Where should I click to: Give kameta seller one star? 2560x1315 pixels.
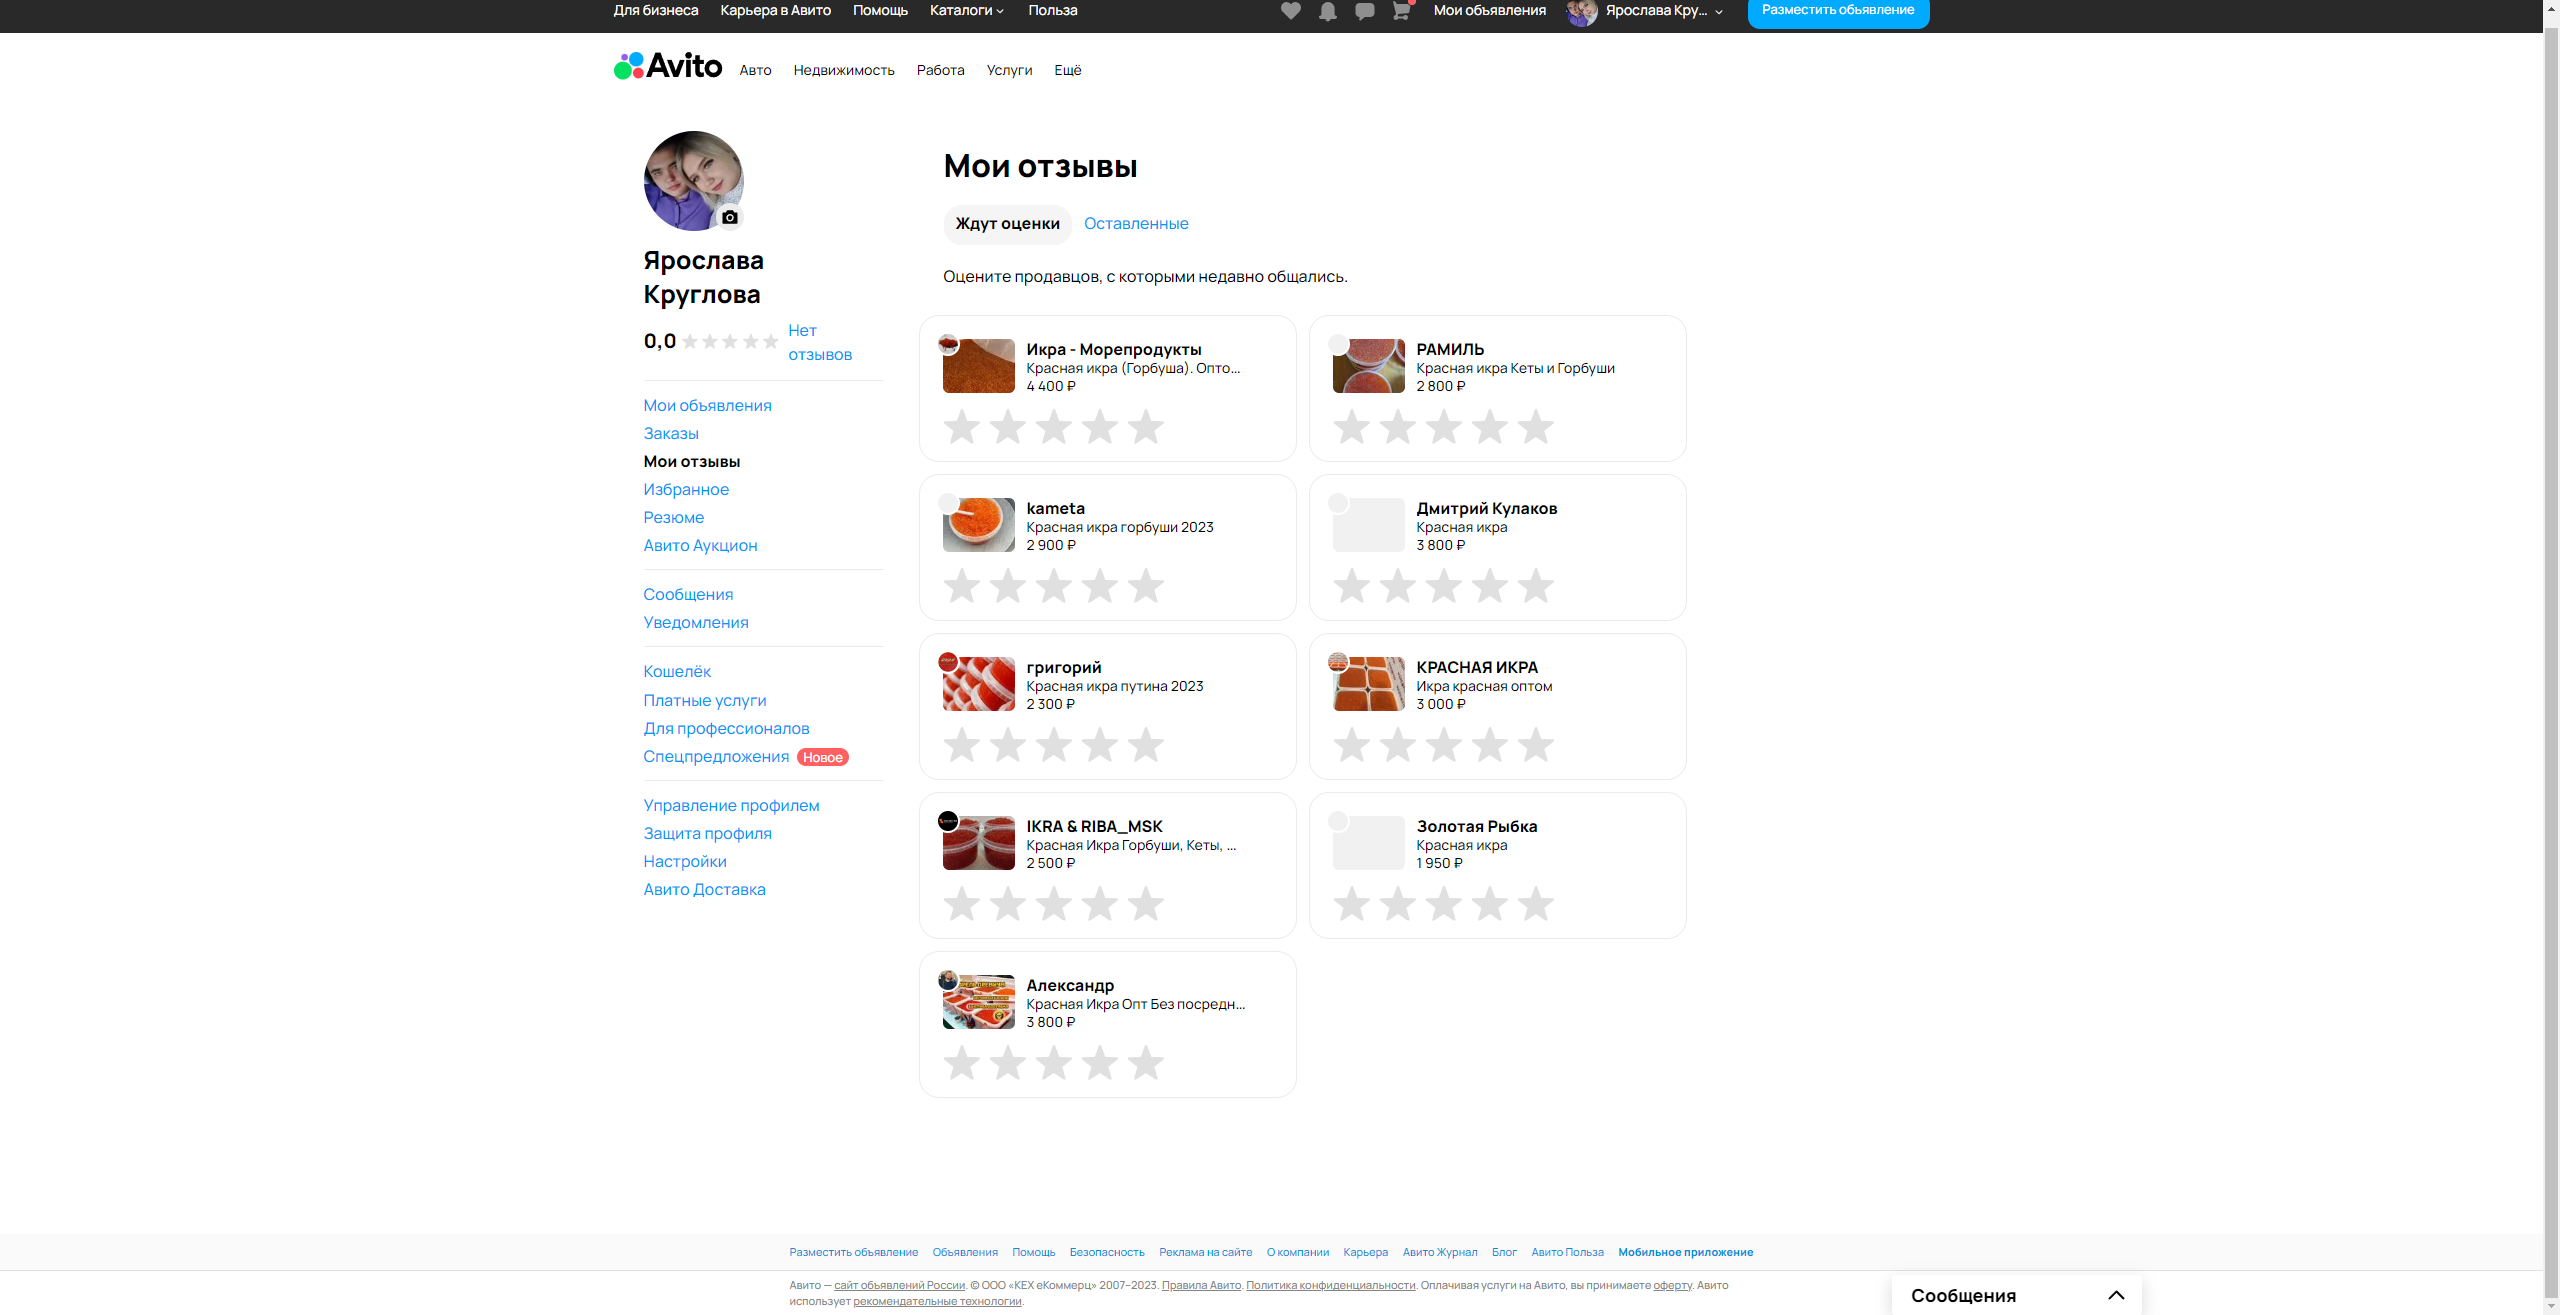pos(962,586)
